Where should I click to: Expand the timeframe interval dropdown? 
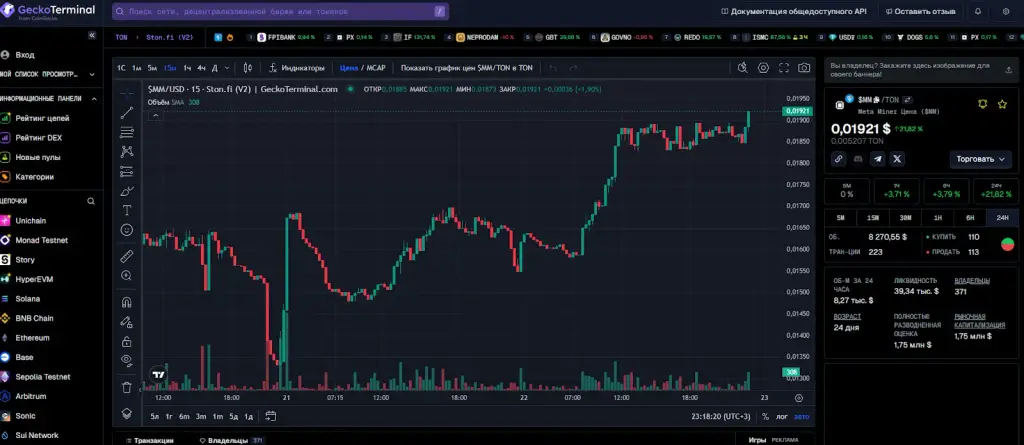point(227,67)
